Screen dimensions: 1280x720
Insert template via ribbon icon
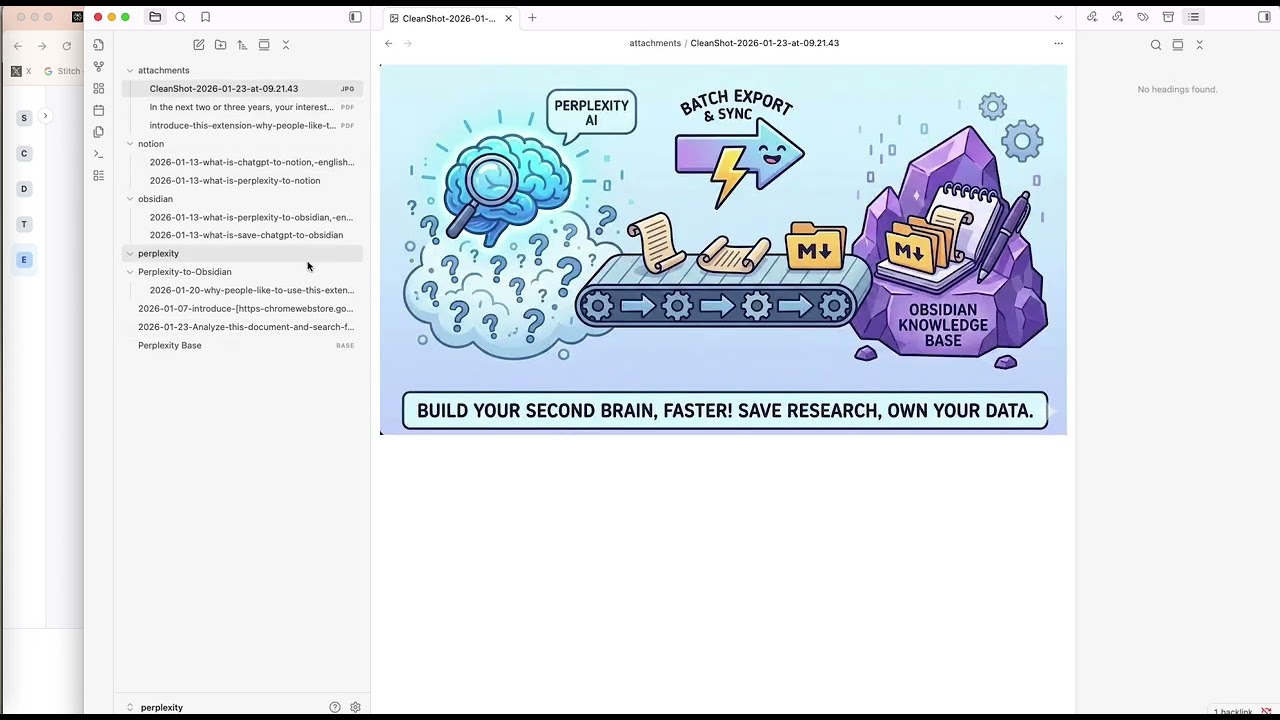pyautogui.click(x=98, y=132)
